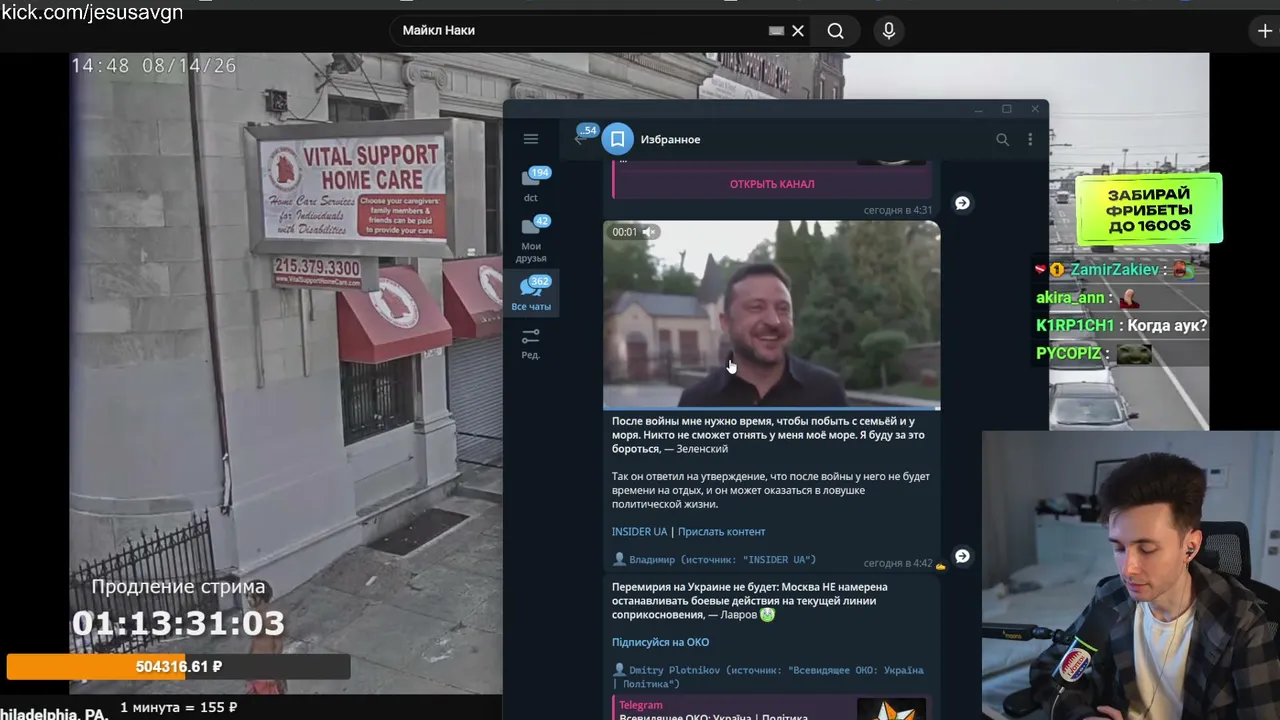Open the Підписуйся на ОКО link
1280x720 pixels.
pyautogui.click(x=660, y=642)
